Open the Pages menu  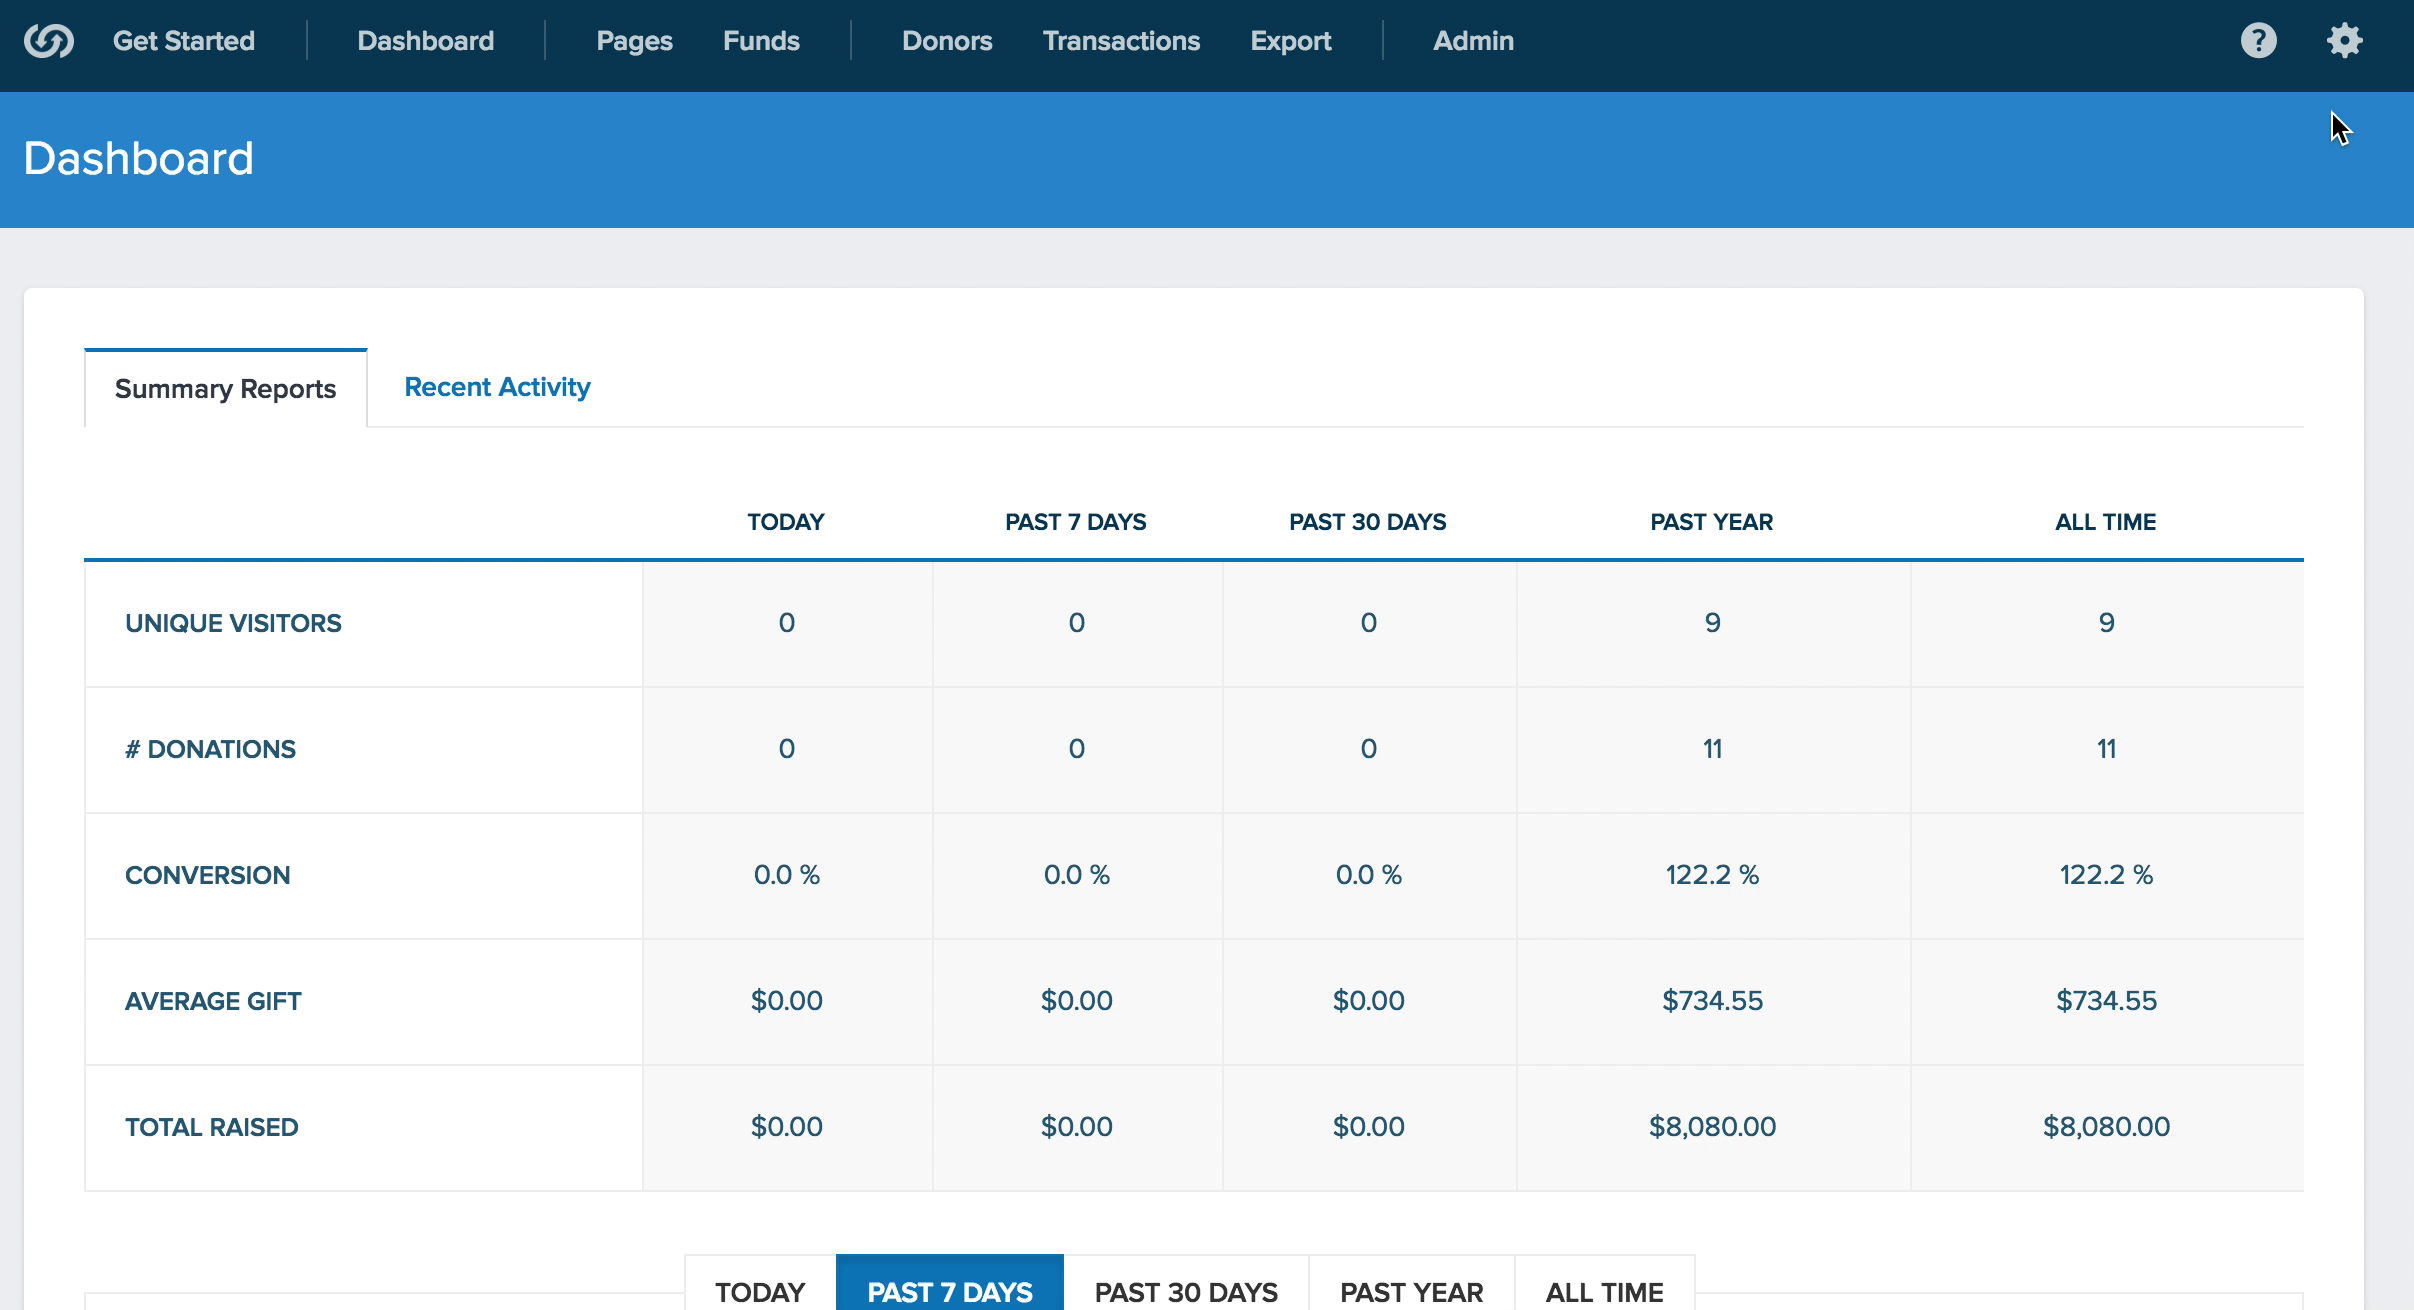click(634, 41)
